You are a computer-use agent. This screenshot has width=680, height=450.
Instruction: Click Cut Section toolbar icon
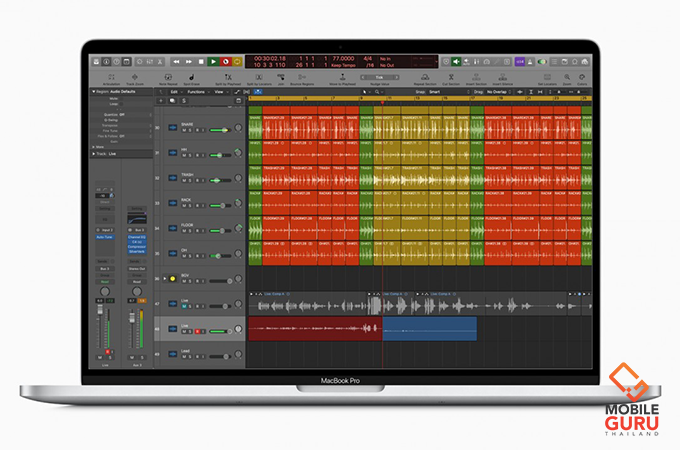click(x=451, y=77)
